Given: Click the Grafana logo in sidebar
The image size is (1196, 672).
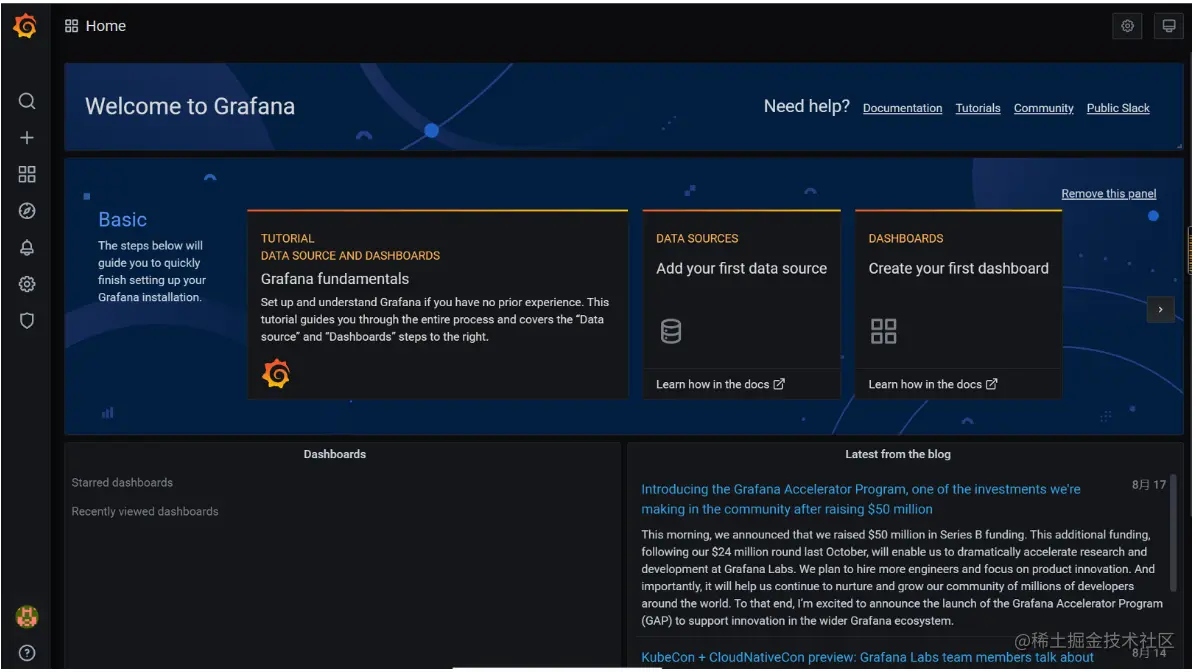Looking at the screenshot, I should pyautogui.click(x=25, y=26).
